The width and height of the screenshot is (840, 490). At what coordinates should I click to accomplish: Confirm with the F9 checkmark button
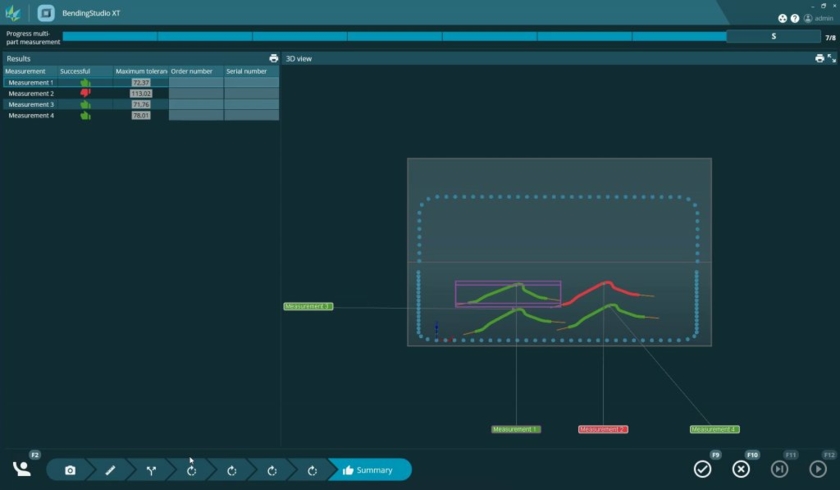pyautogui.click(x=702, y=469)
